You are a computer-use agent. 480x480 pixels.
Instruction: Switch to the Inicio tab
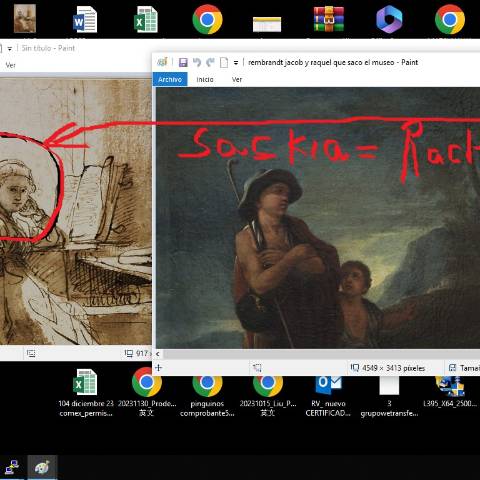tap(205, 79)
